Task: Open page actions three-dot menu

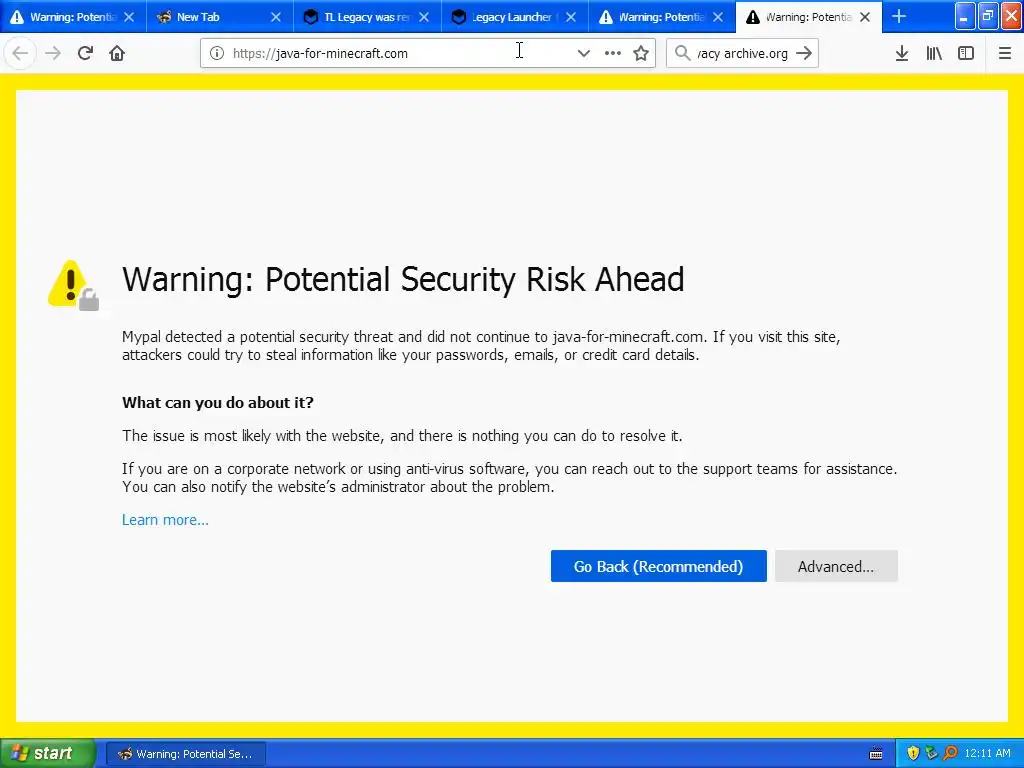Action: point(613,54)
